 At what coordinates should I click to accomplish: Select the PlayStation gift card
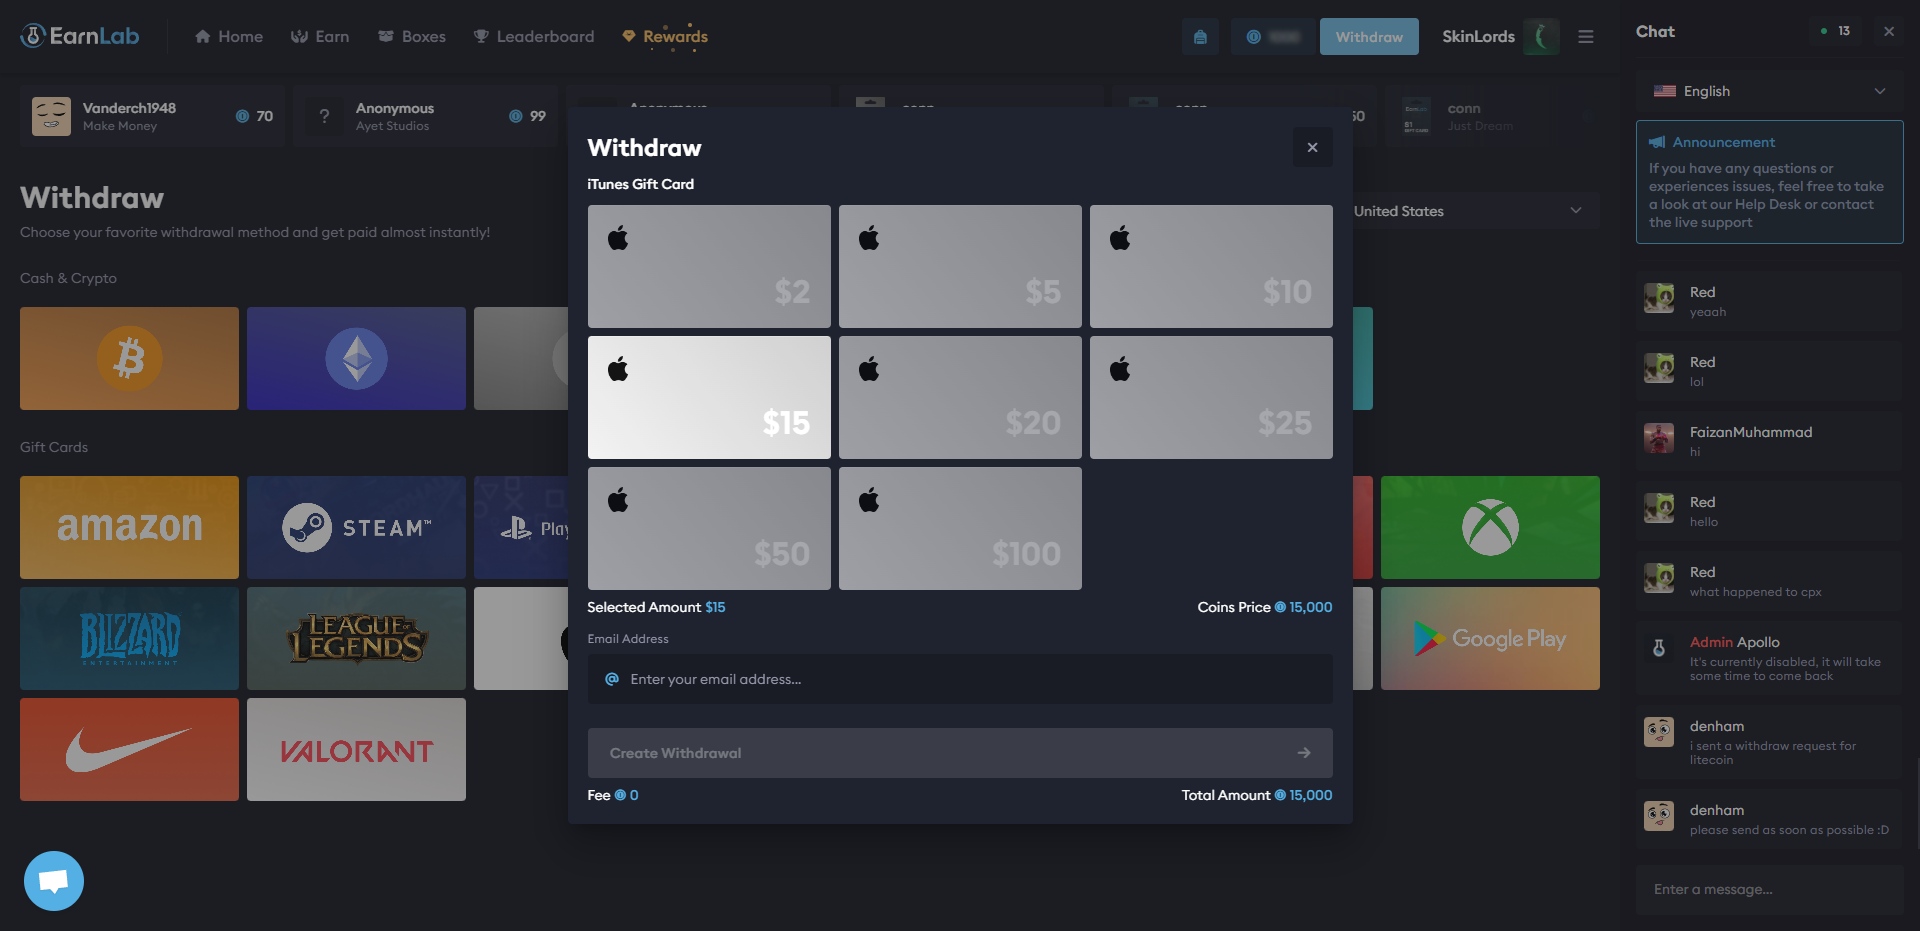point(521,527)
